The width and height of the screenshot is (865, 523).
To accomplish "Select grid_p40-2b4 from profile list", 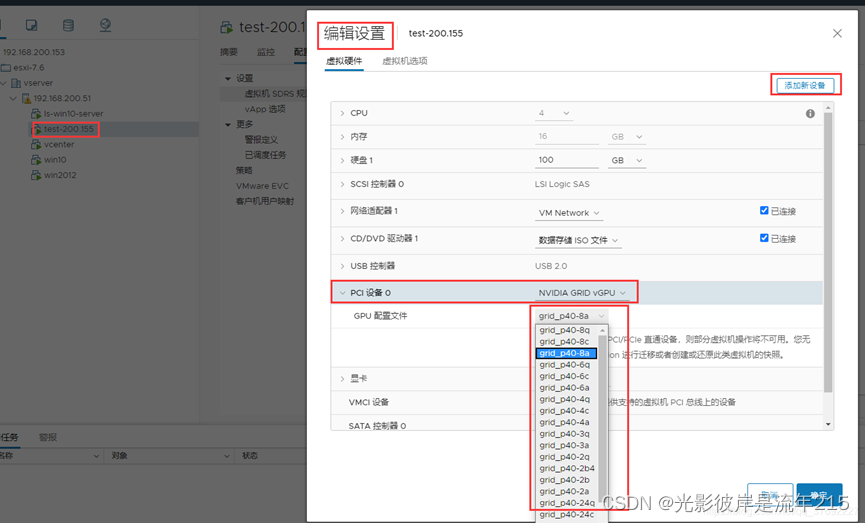I will (567, 468).
